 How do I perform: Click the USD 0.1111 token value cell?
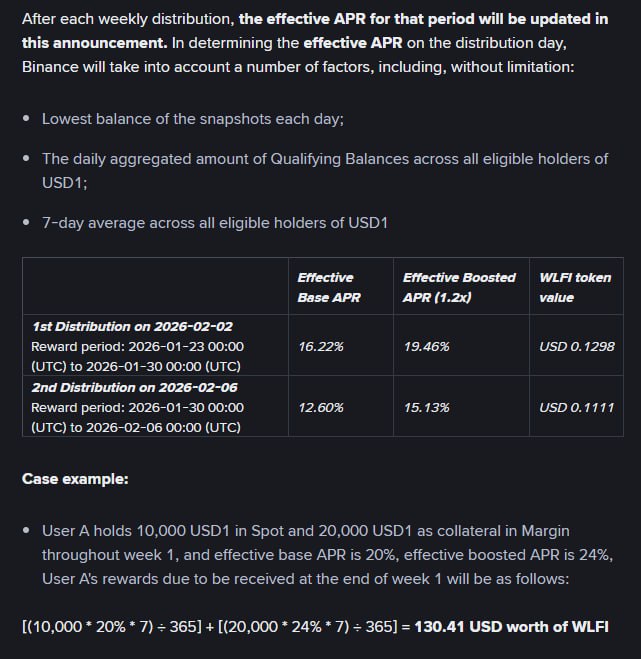[577, 407]
